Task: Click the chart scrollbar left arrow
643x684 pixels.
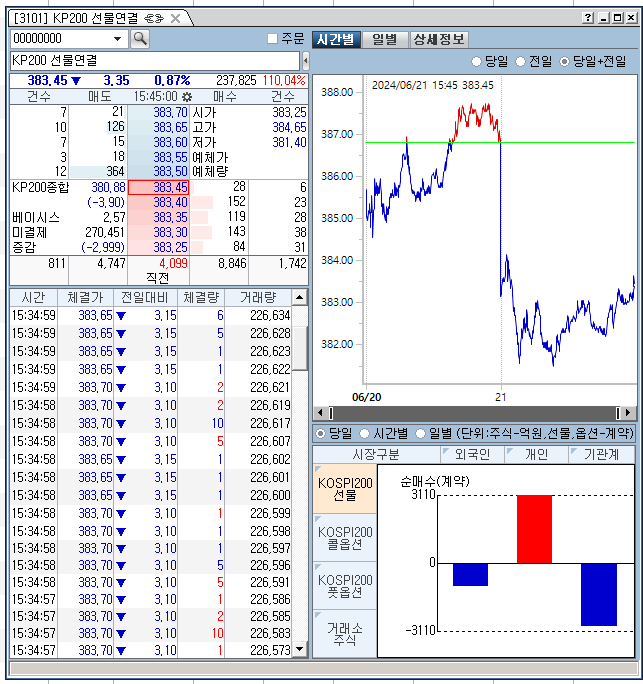Action: tap(320, 413)
